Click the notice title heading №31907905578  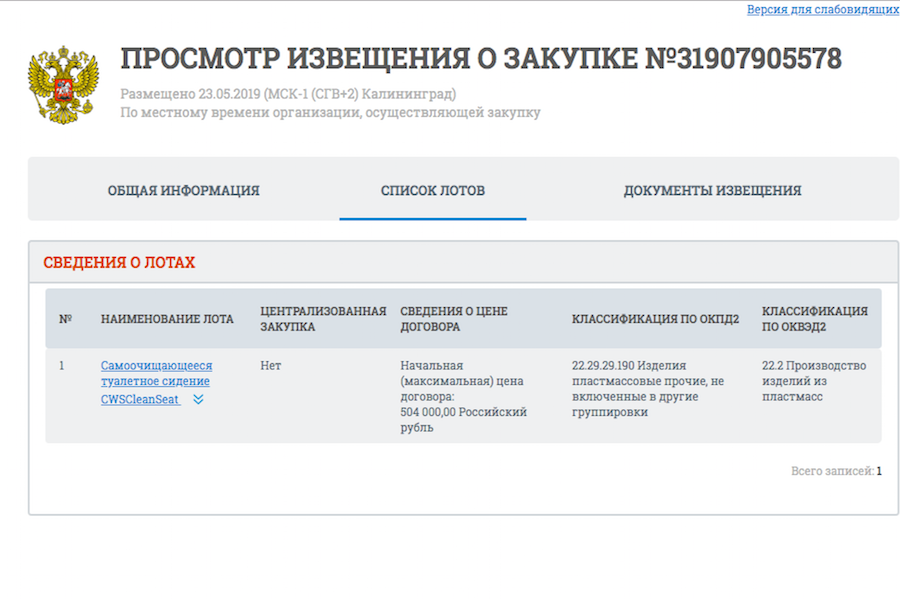pyautogui.click(x=481, y=59)
